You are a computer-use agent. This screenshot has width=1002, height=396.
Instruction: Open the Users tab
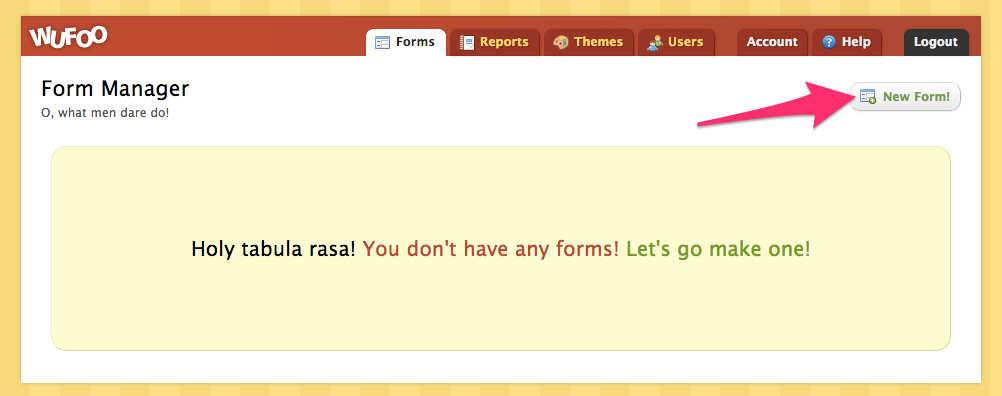676,42
